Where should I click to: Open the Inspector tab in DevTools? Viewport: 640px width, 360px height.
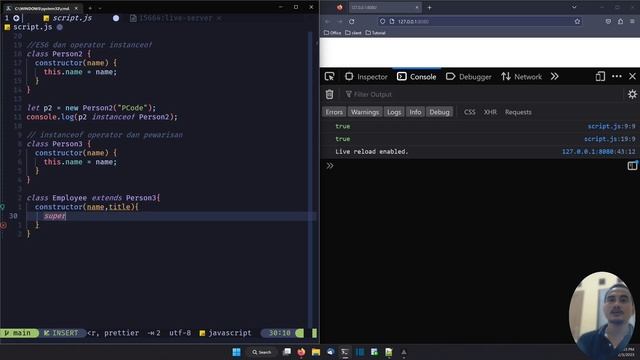[x=366, y=76]
